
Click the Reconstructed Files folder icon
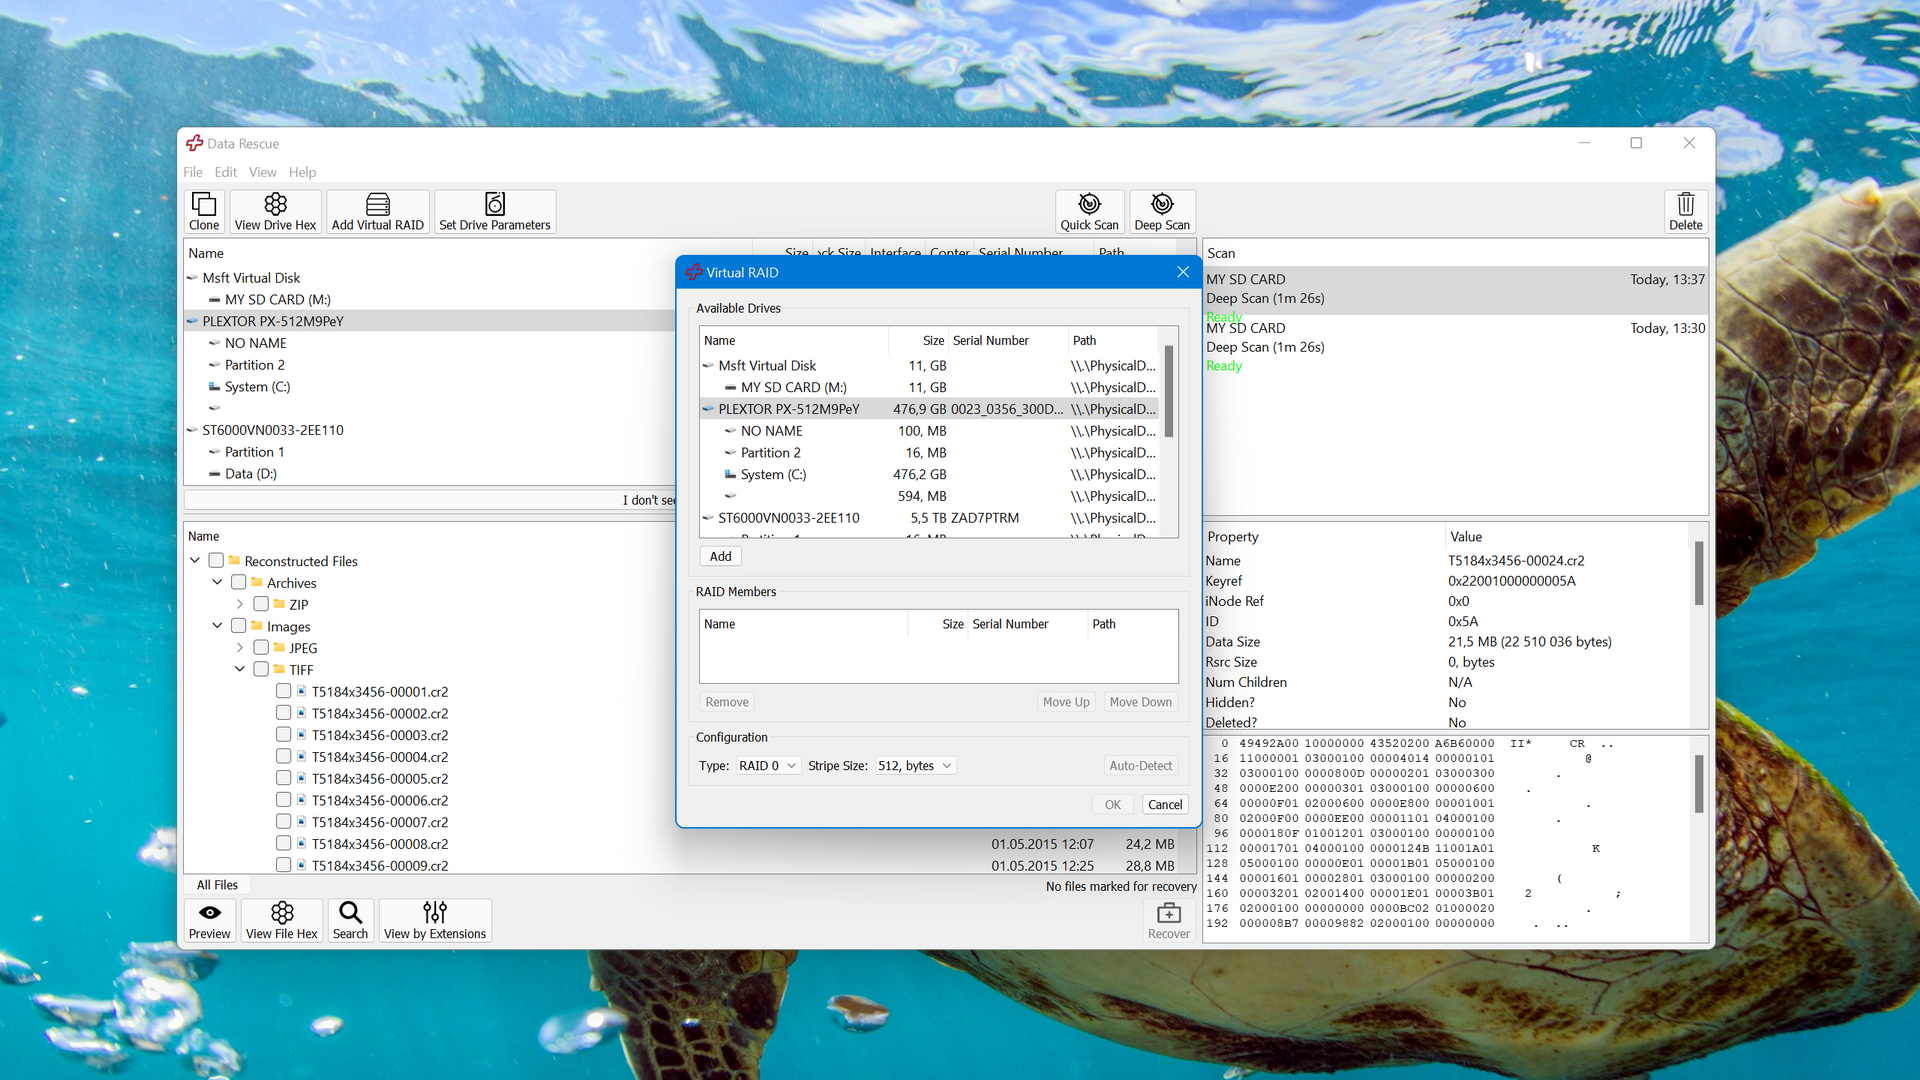[234, 561]
